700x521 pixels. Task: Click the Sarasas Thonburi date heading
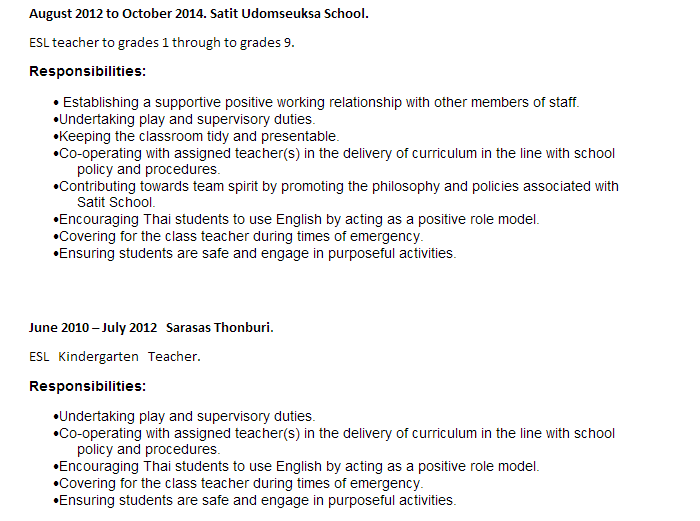point(151,327)
